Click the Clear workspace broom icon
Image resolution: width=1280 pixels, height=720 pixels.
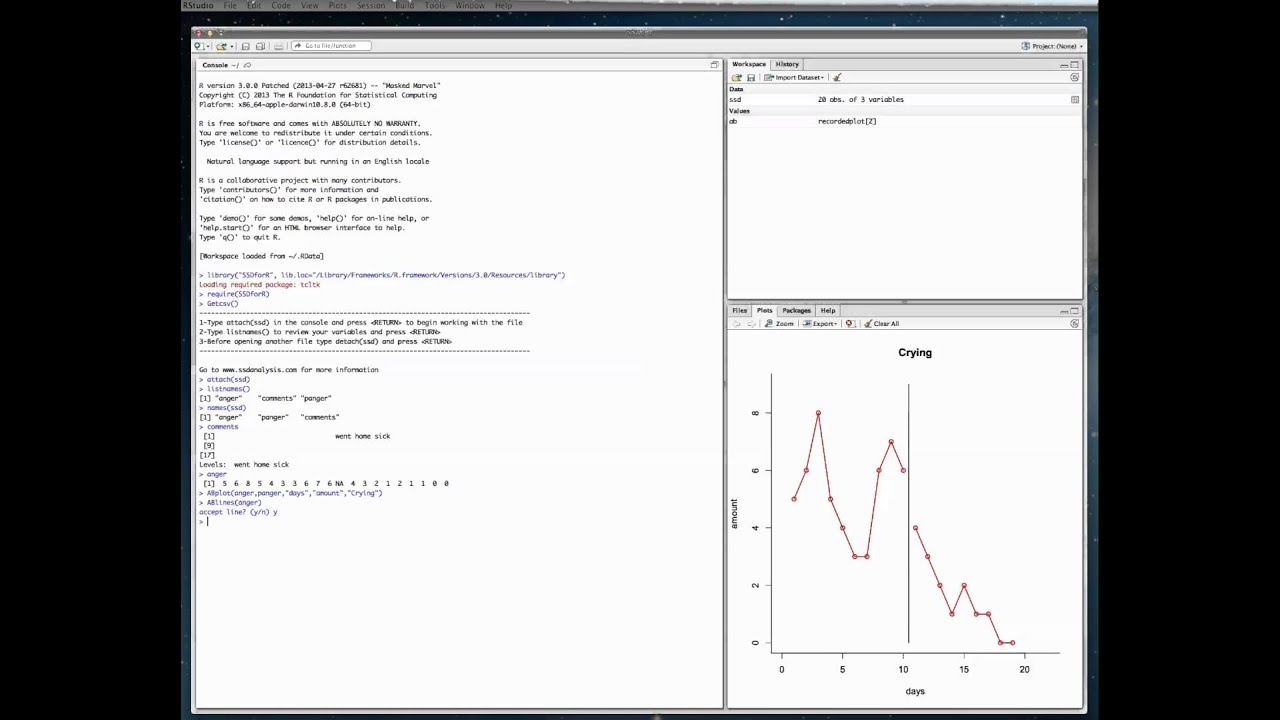[837, 78]
